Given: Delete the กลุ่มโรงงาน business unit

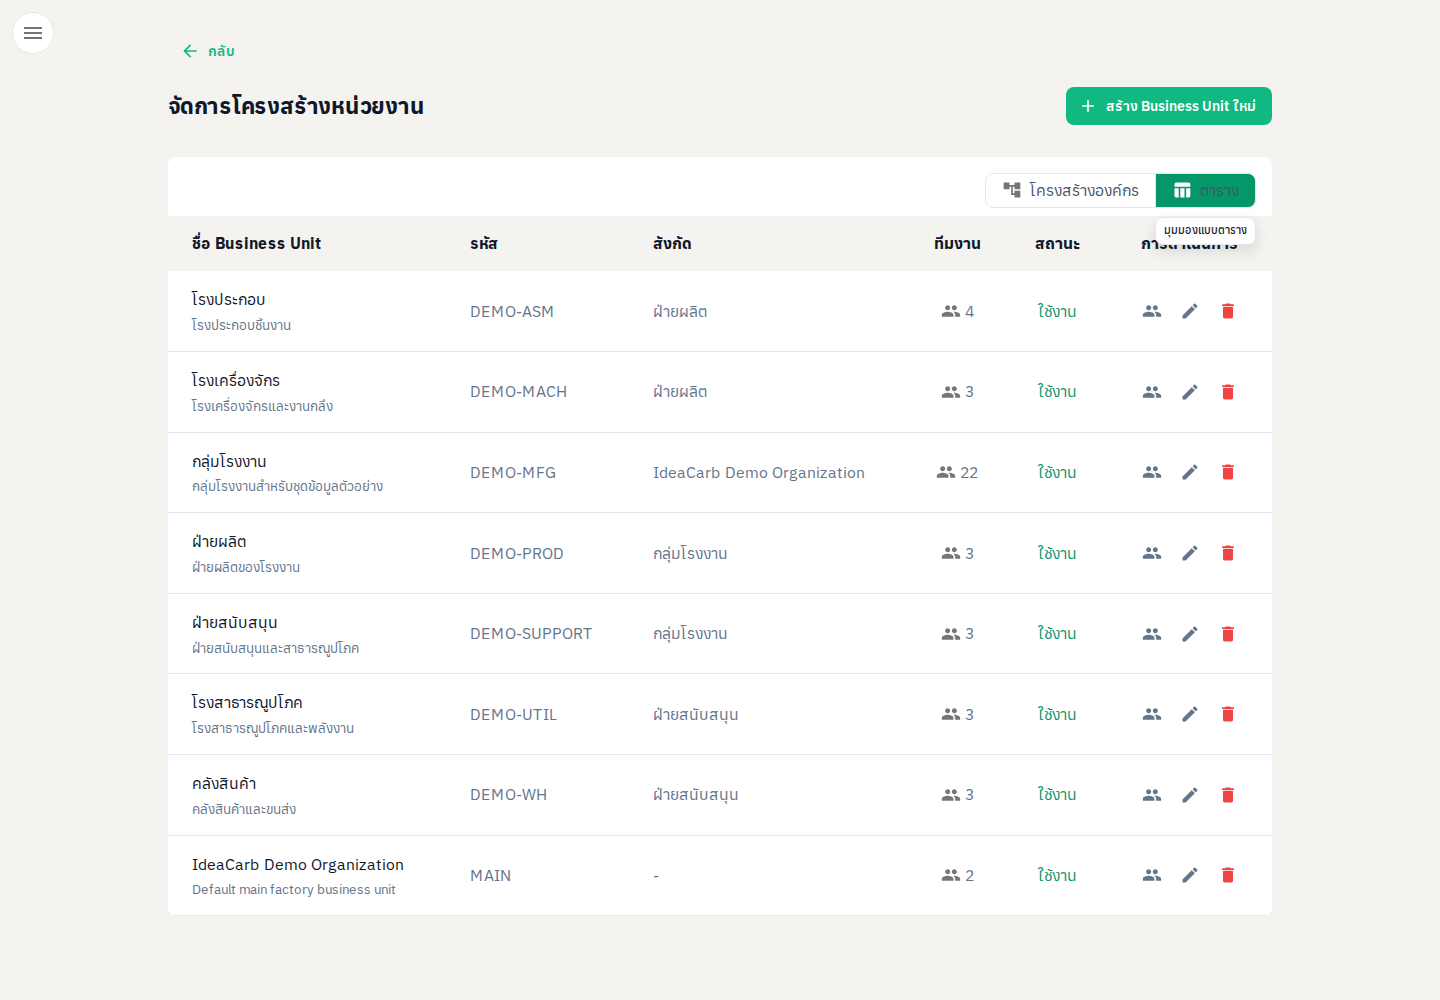Looking at the screenshot, I should [x=1228, y=472].
